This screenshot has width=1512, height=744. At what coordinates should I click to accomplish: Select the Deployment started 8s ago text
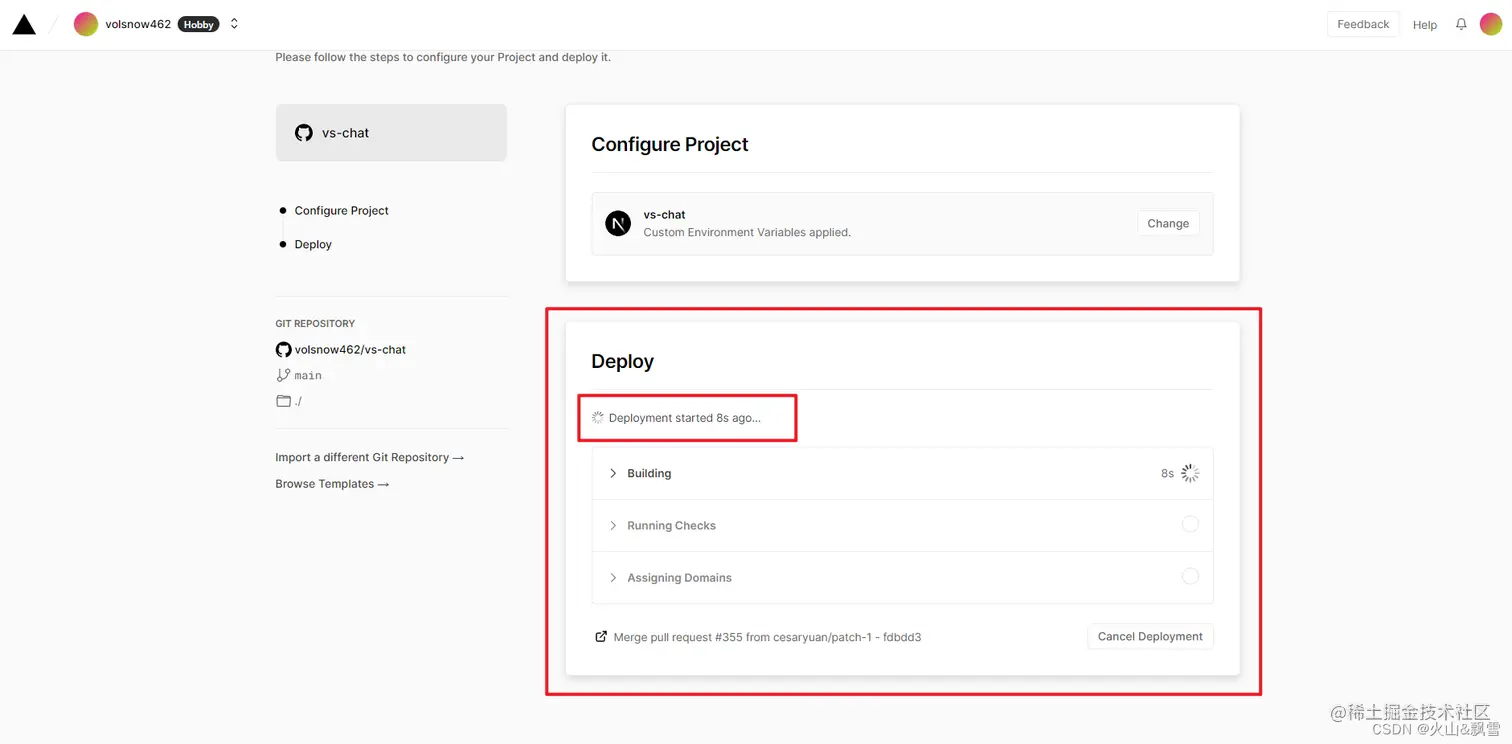(x=685, y=418)
